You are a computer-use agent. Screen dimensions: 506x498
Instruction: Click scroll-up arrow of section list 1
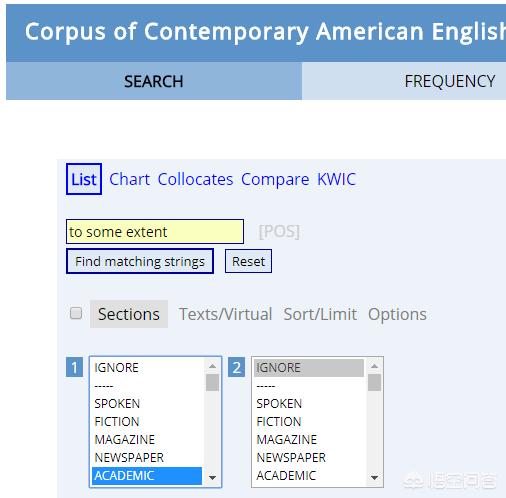point(212,366)
